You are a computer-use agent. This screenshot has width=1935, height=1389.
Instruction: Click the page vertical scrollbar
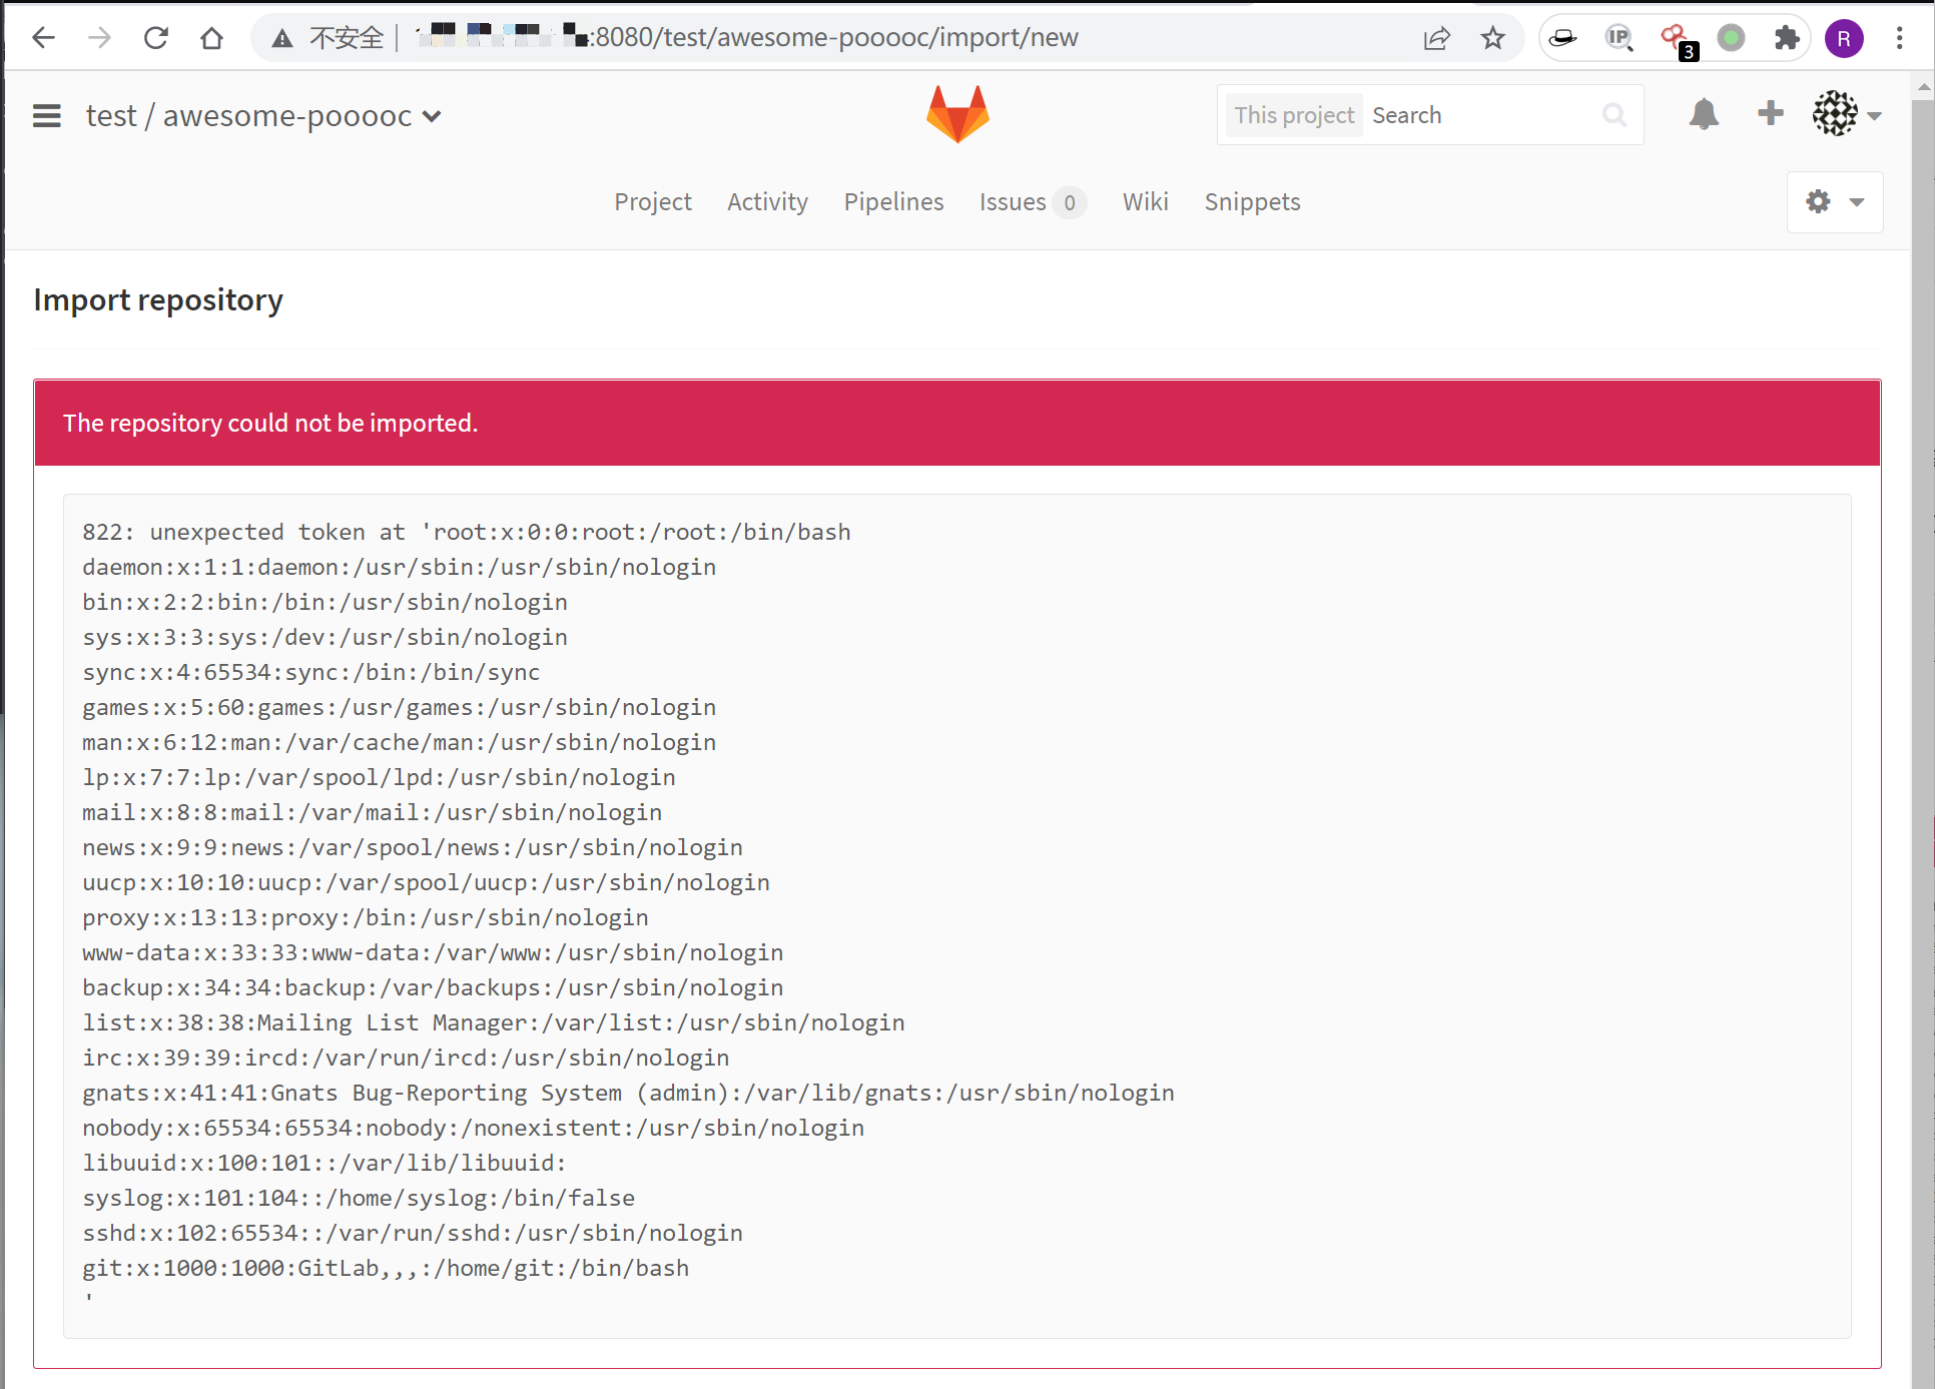click(x=1922, y=700)
